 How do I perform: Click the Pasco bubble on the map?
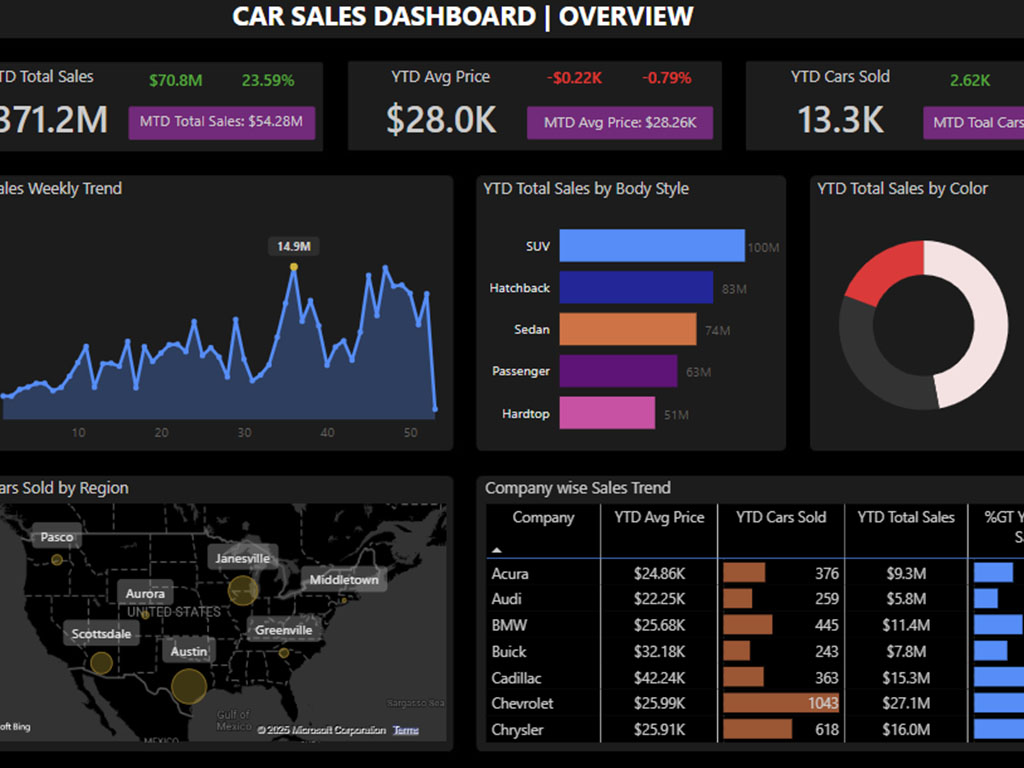point(57,560)
